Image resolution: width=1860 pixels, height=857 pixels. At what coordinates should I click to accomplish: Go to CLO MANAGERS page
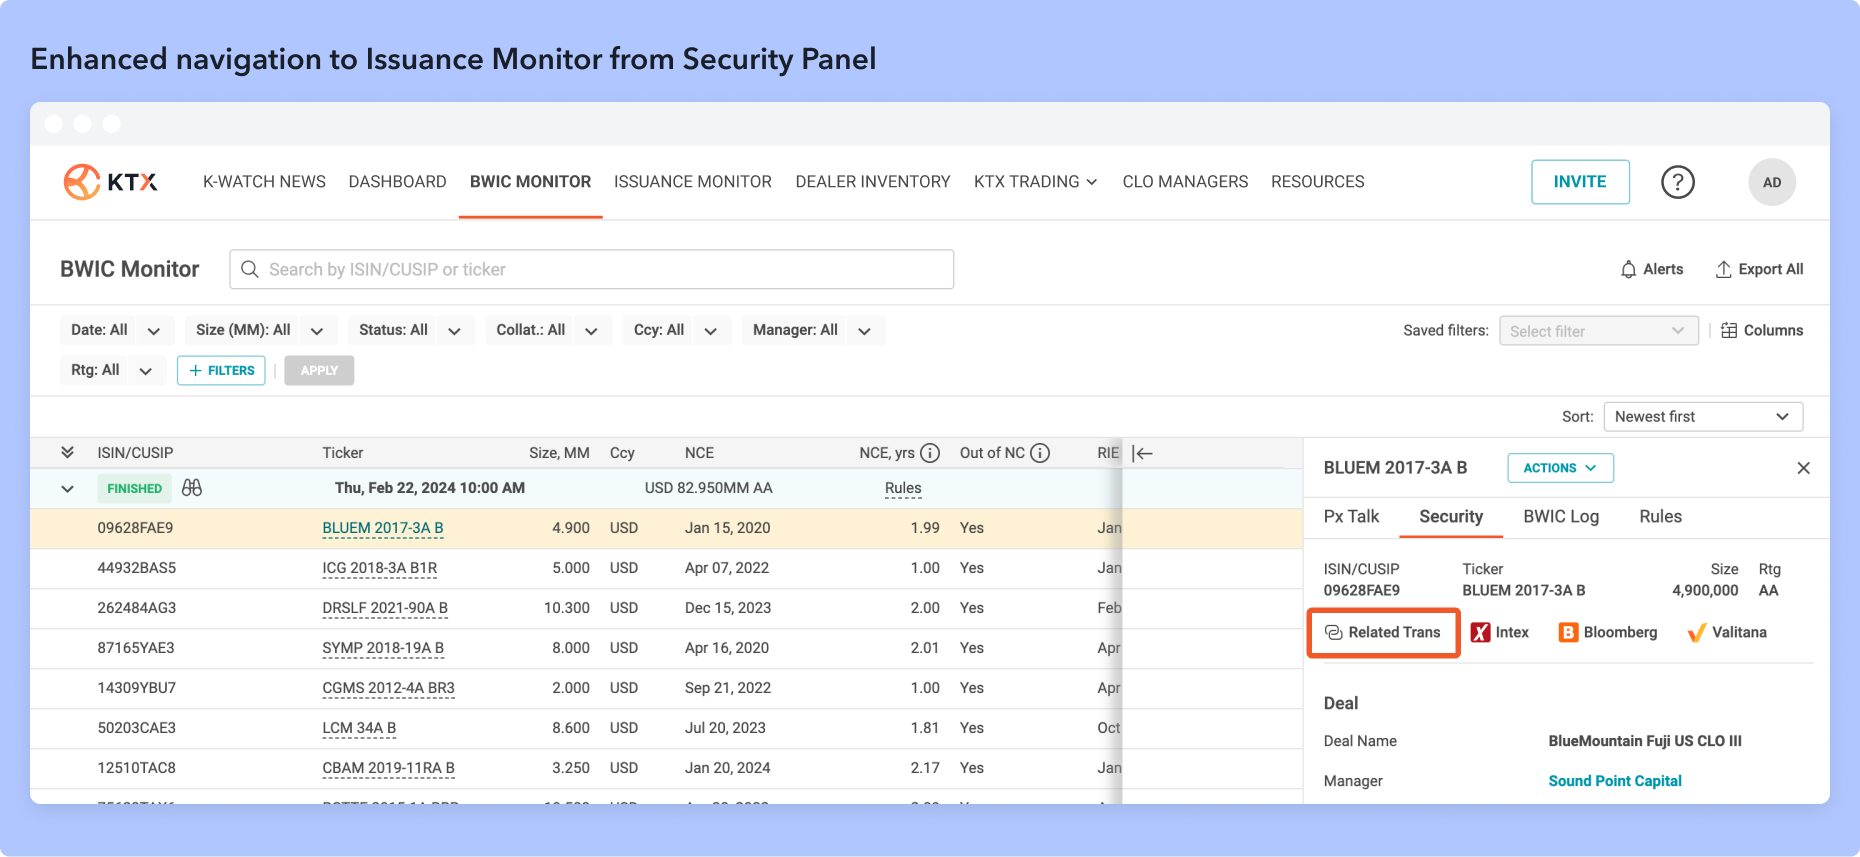point(1185,182)
